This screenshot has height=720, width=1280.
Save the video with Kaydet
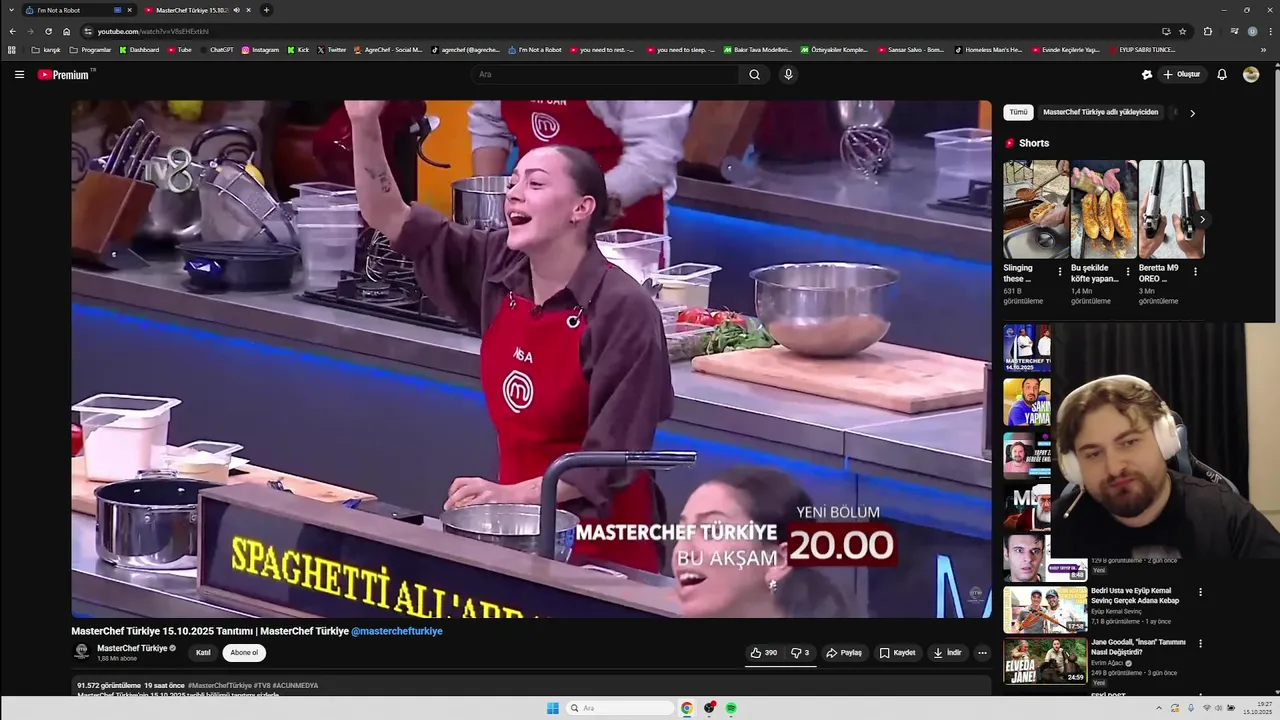[897, 653]
